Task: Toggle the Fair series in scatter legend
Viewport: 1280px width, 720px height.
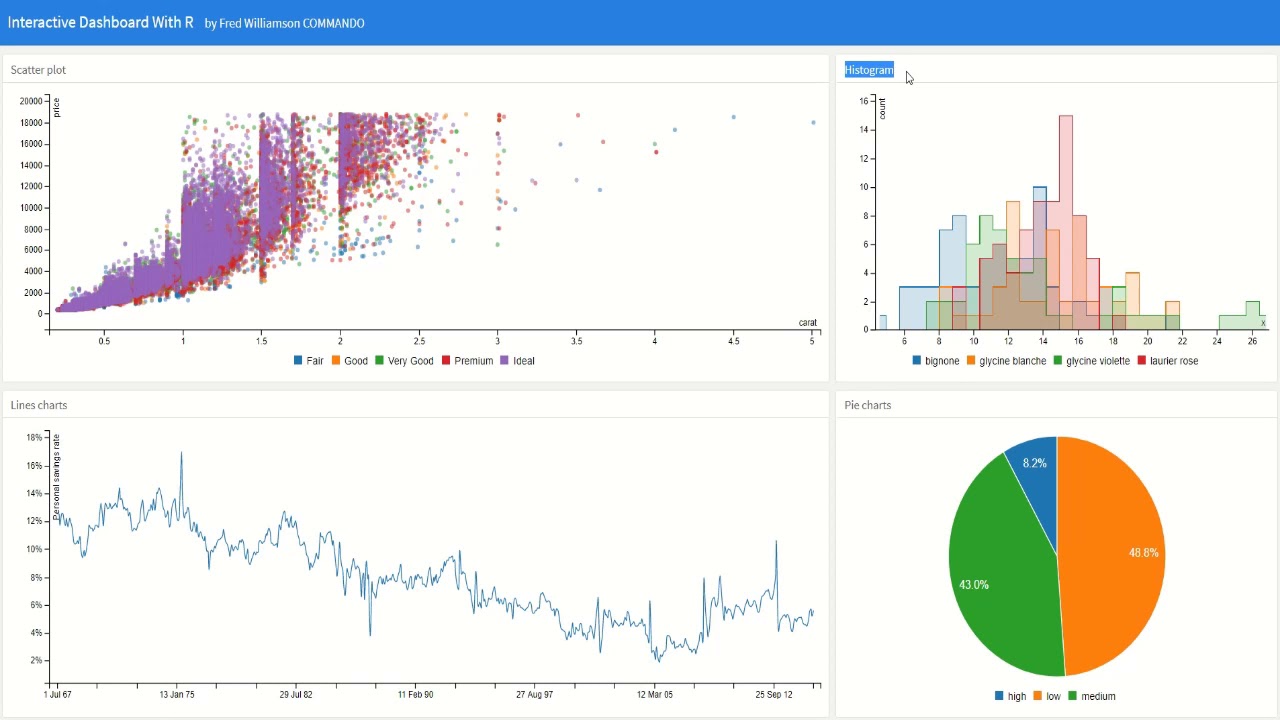Action: 309,361
